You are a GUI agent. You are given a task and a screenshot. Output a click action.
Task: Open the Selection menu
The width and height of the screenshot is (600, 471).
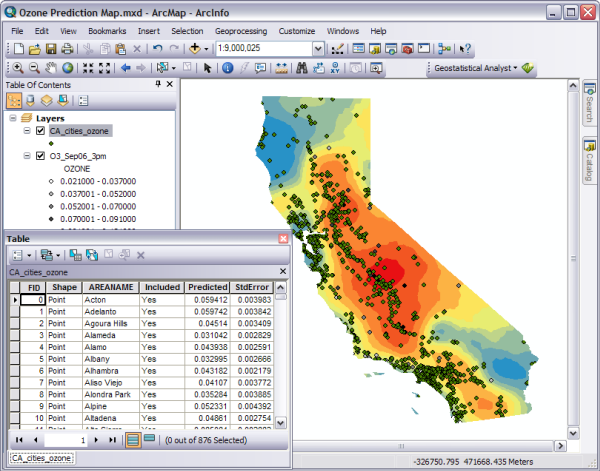click(187, 31)
